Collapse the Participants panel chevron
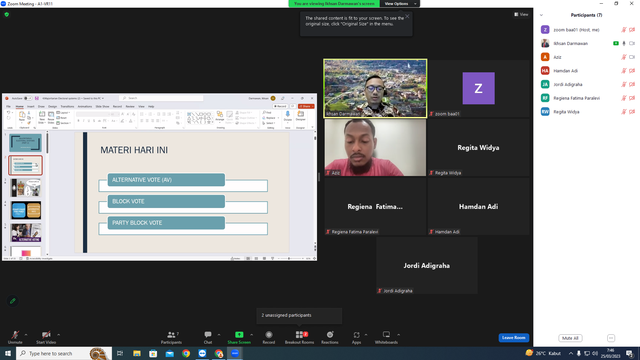The width and height of the screenshot is (640, 360). 542,15
